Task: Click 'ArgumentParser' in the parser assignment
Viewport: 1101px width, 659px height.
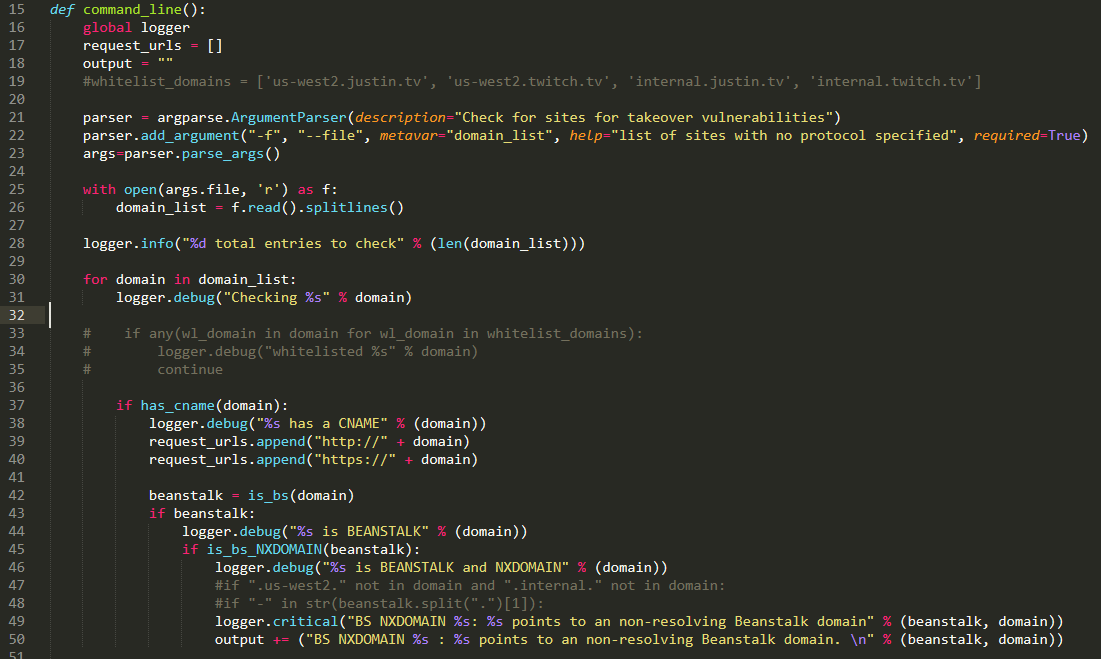Action: (289, 117)
